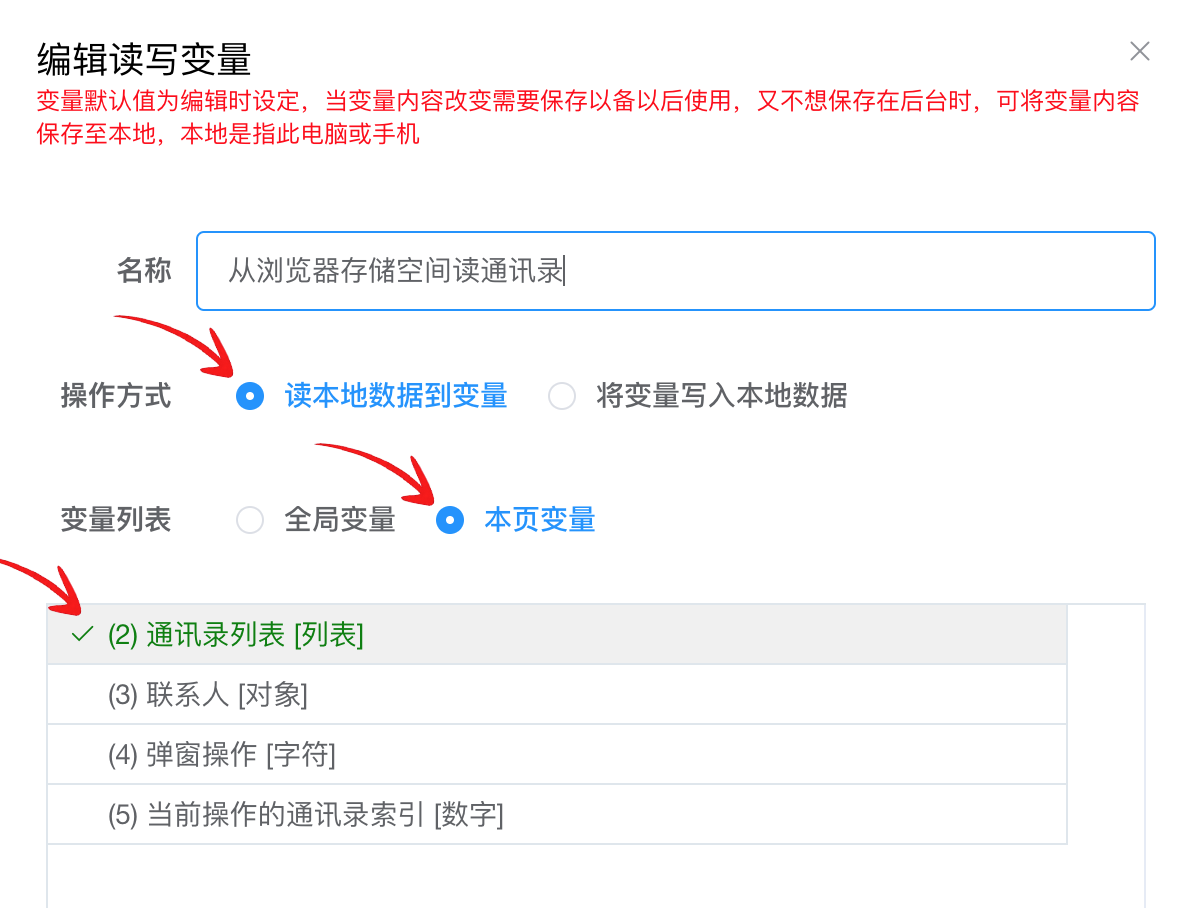Screen dimensions: 1190x908
Task: Click the 名称 field label
Action: [144, 270]
